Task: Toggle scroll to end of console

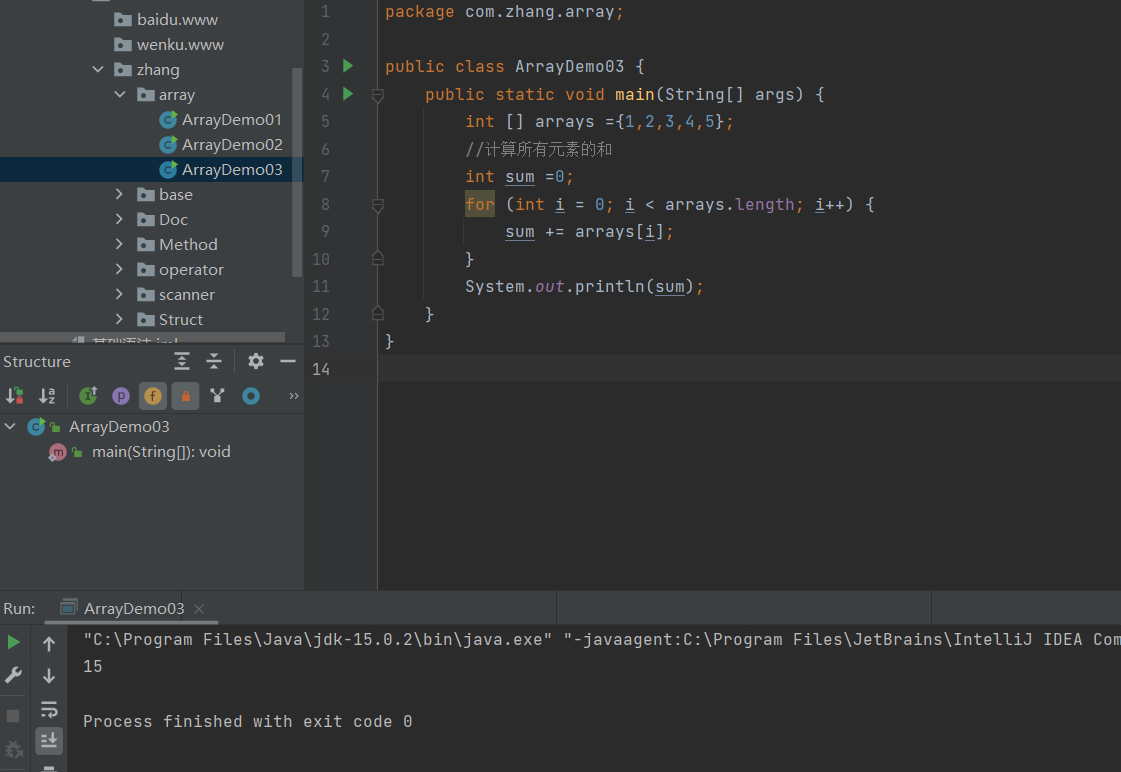Action: pos(49,741)
